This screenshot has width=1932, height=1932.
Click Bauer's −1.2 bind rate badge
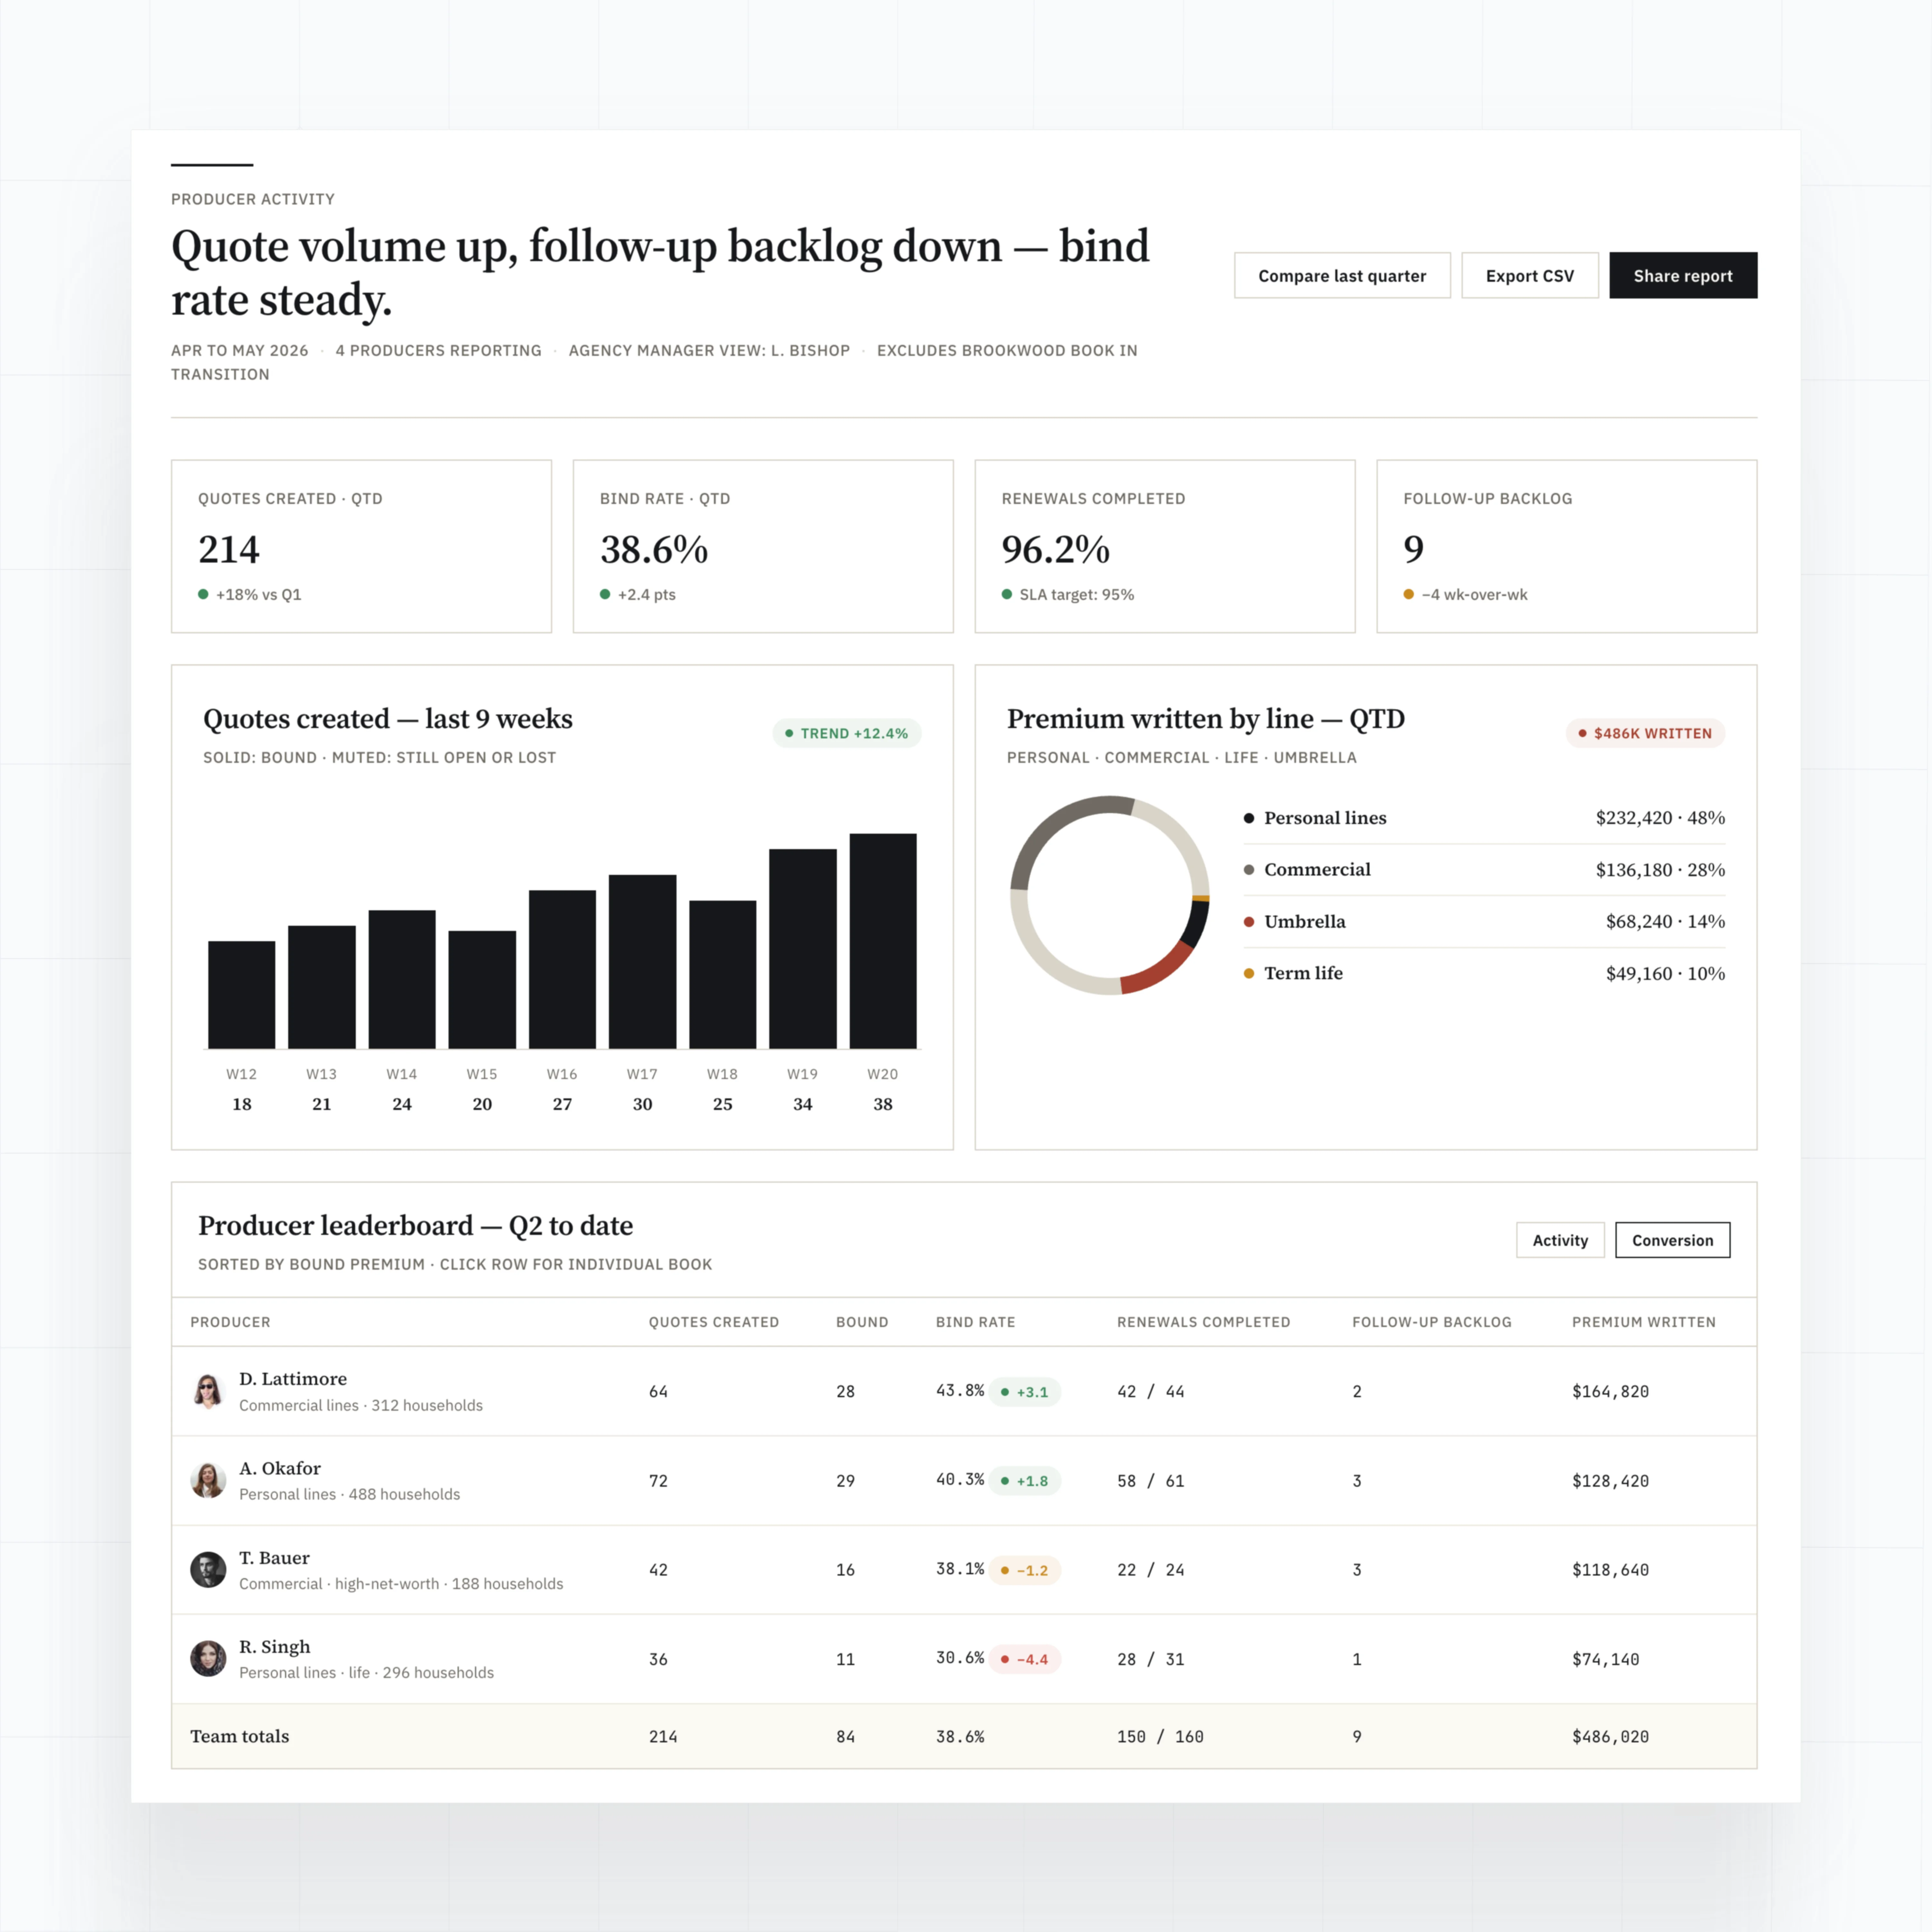click(x=1025, y=1570)
